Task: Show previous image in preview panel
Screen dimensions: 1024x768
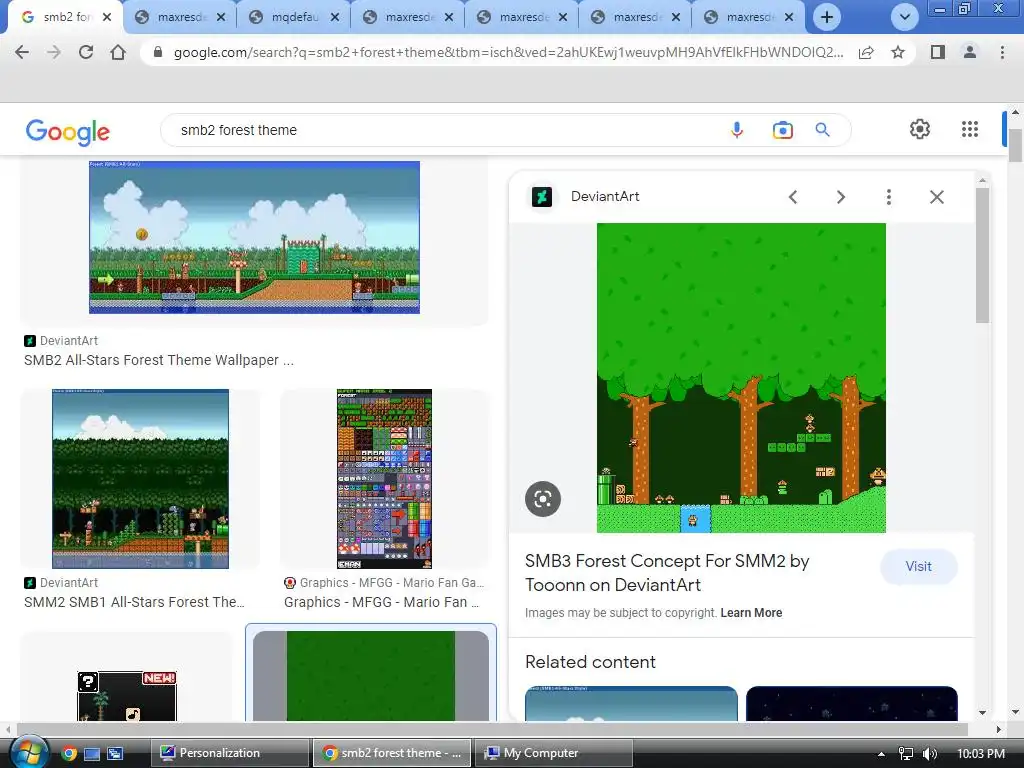Action: [x=793, y=197]
